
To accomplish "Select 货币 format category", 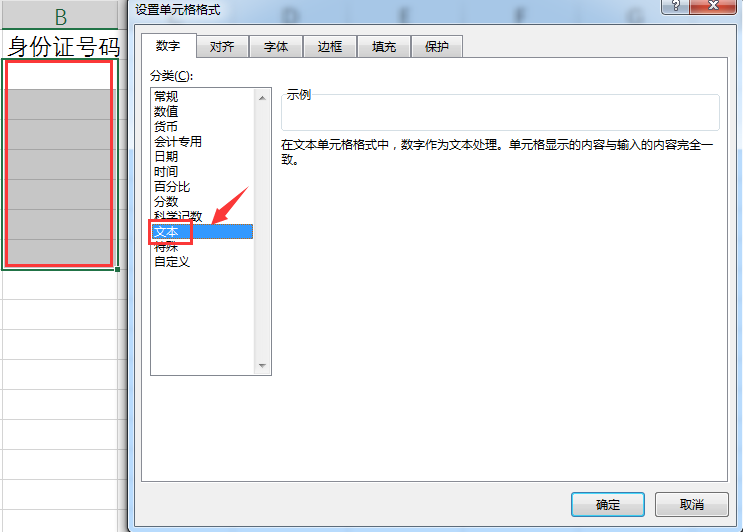I will point(166,126).
